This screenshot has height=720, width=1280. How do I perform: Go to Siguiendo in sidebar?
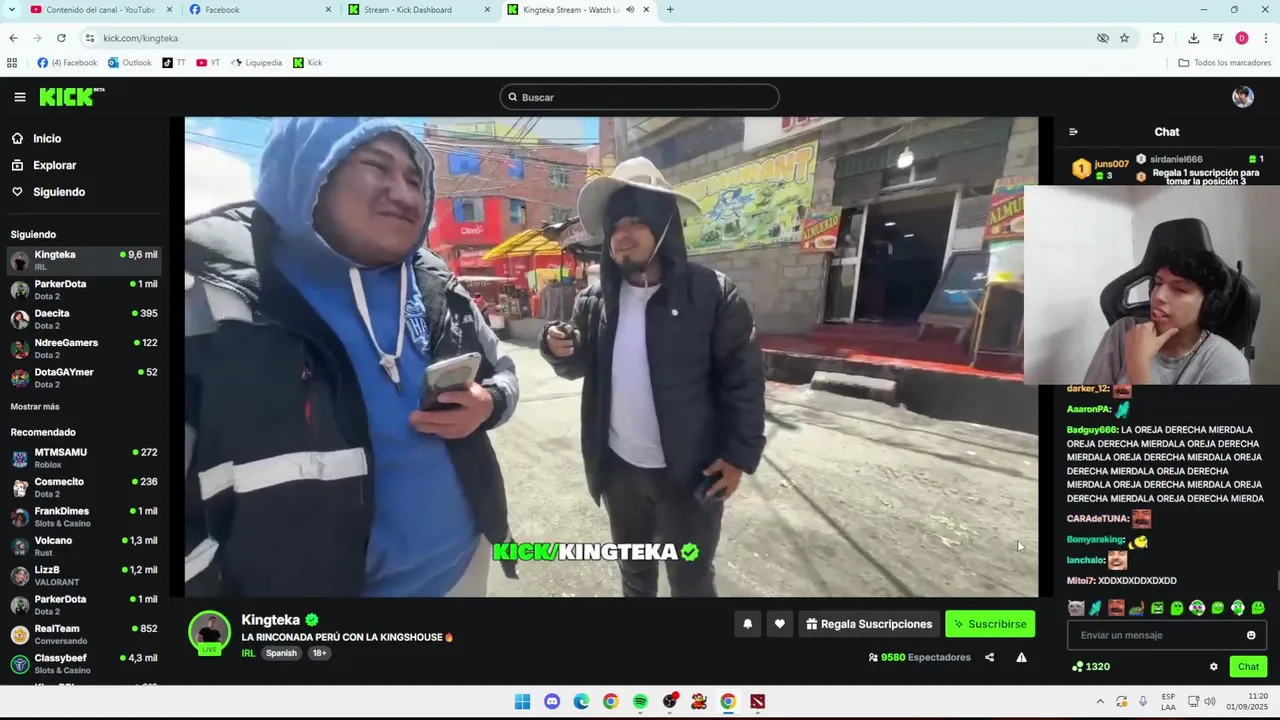[x=49, y=192]
